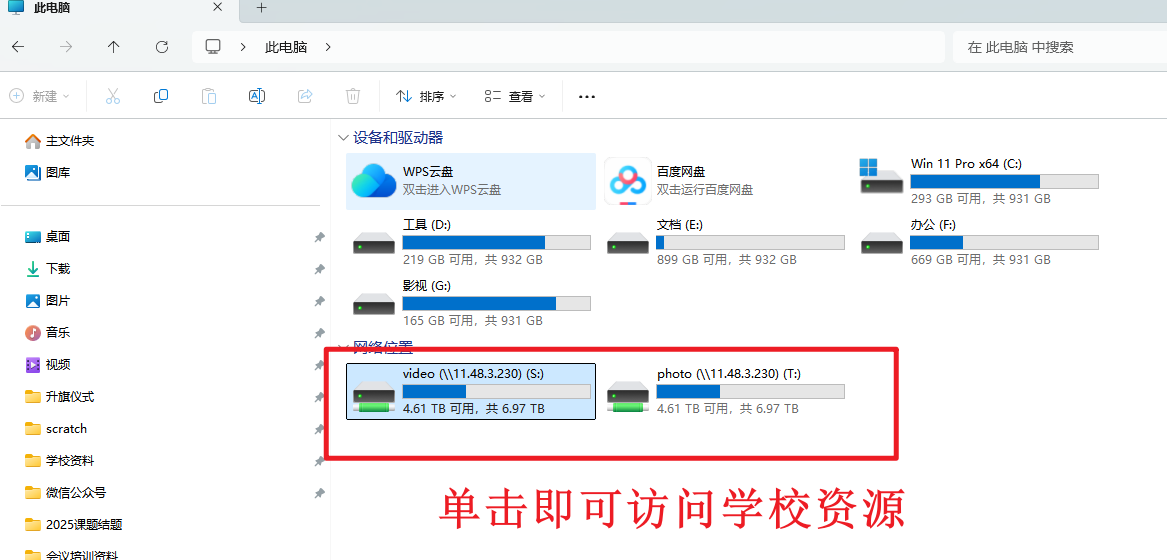
Task: Open WPS云盘 cloud drive
Action: tap(470, 181)
